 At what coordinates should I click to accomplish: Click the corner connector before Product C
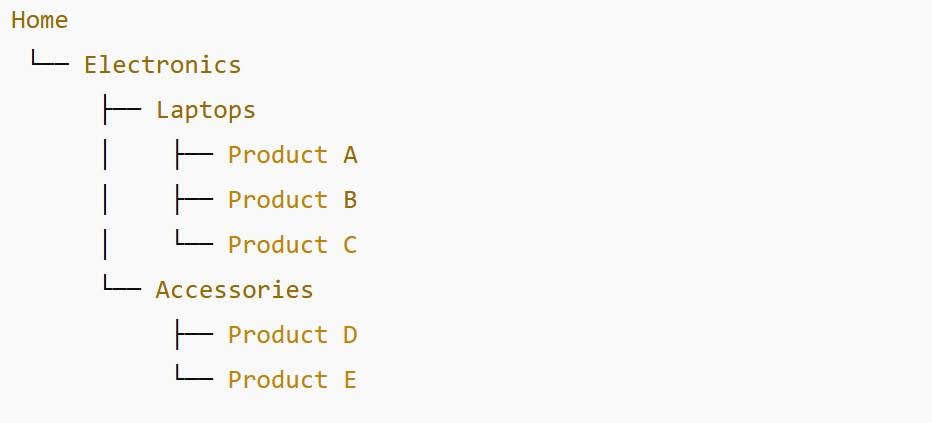(x=192, y=243)
